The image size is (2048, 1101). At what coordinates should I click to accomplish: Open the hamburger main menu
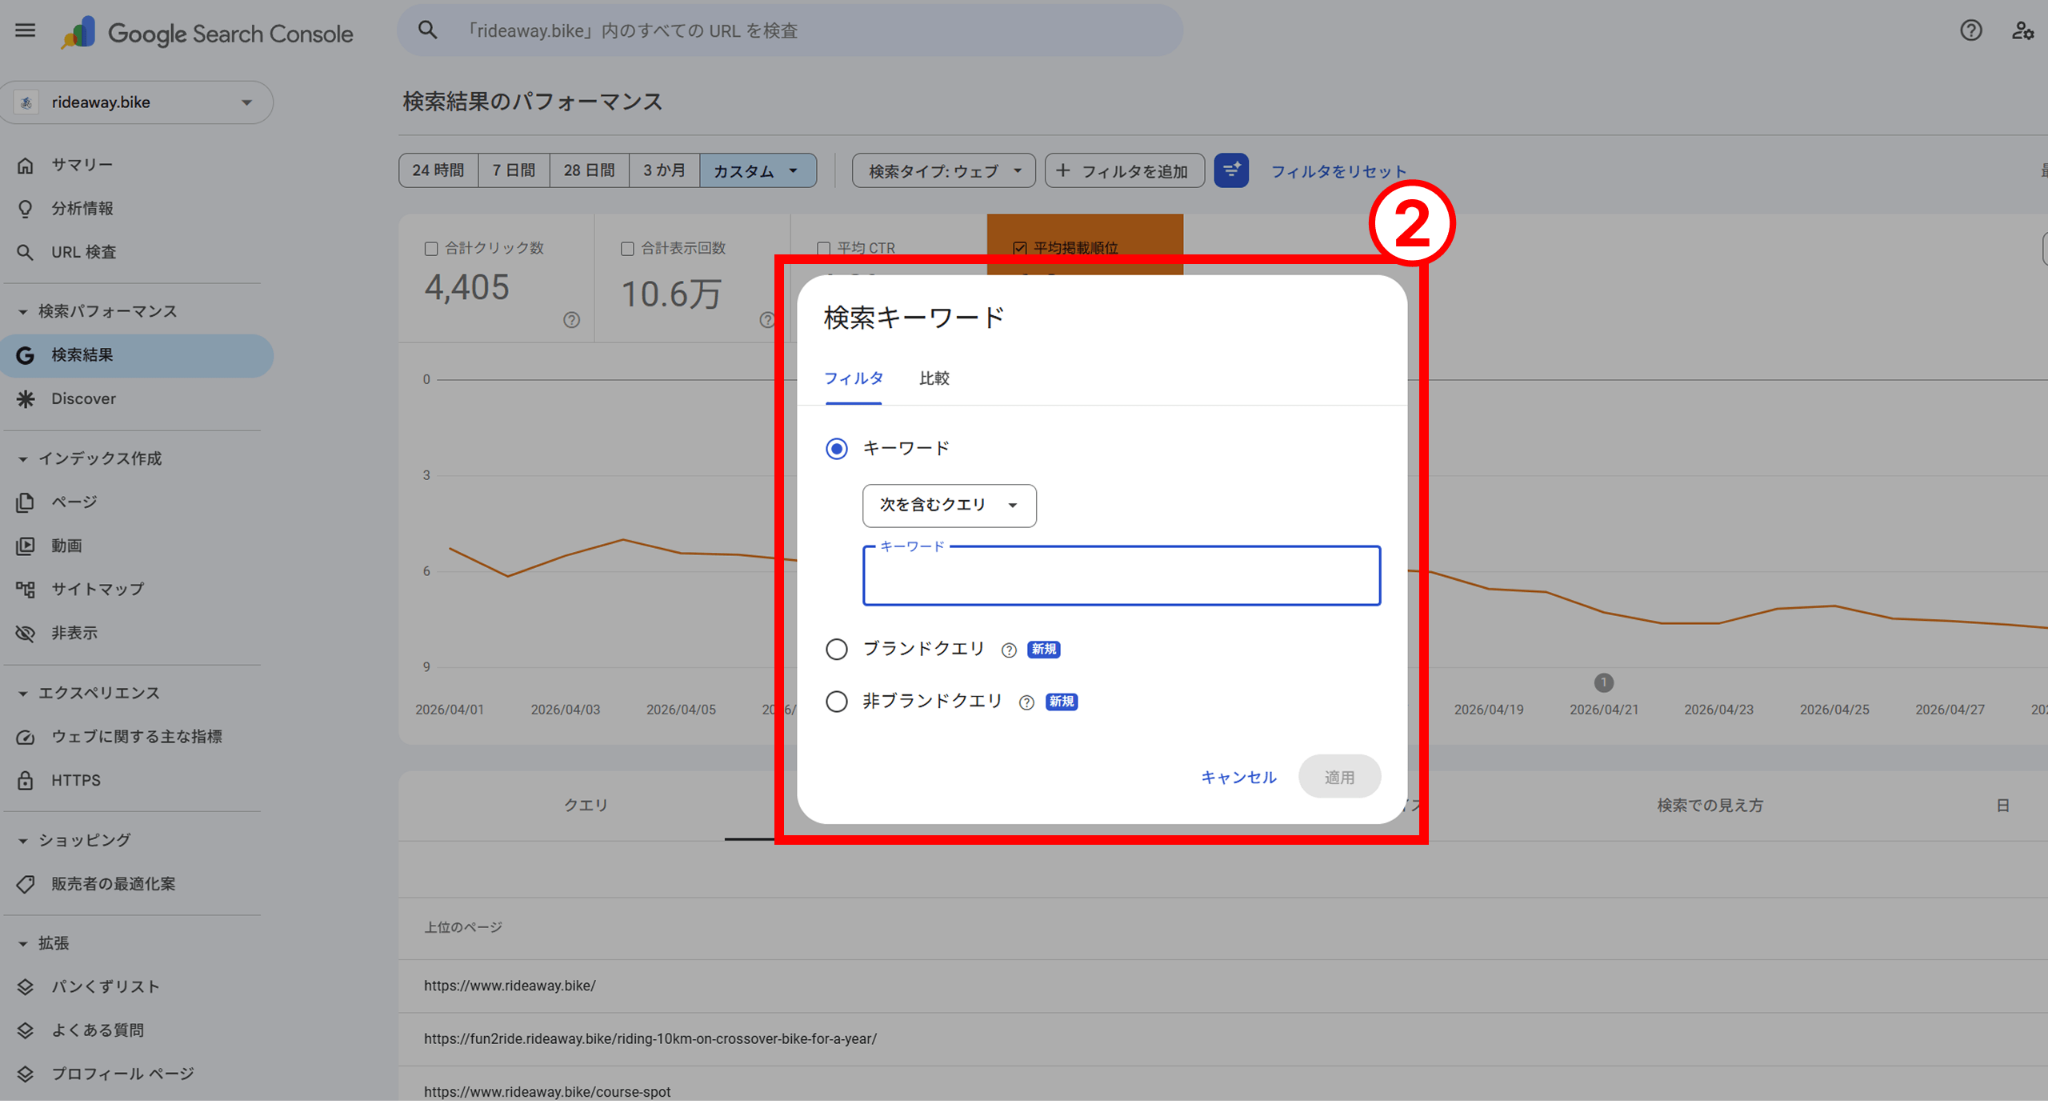[25, 31]
